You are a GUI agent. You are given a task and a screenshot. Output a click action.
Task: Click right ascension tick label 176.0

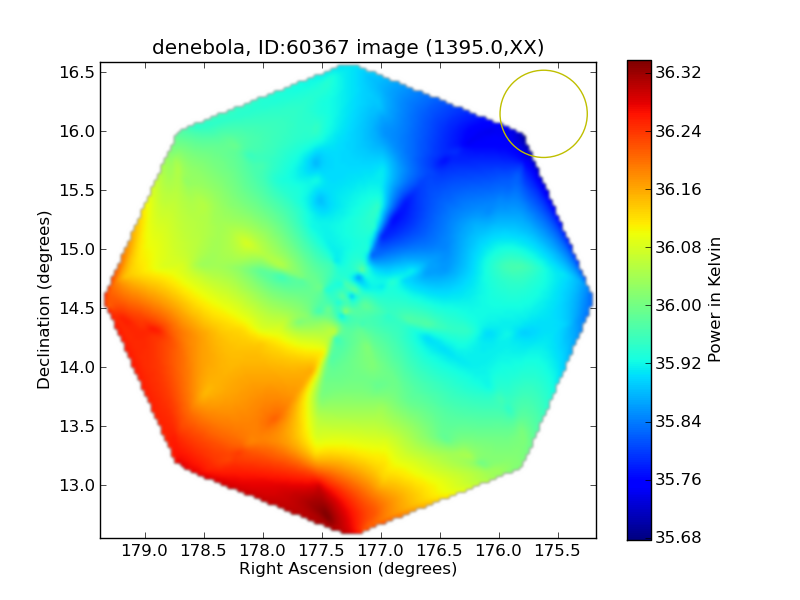(x=499, y=551)
